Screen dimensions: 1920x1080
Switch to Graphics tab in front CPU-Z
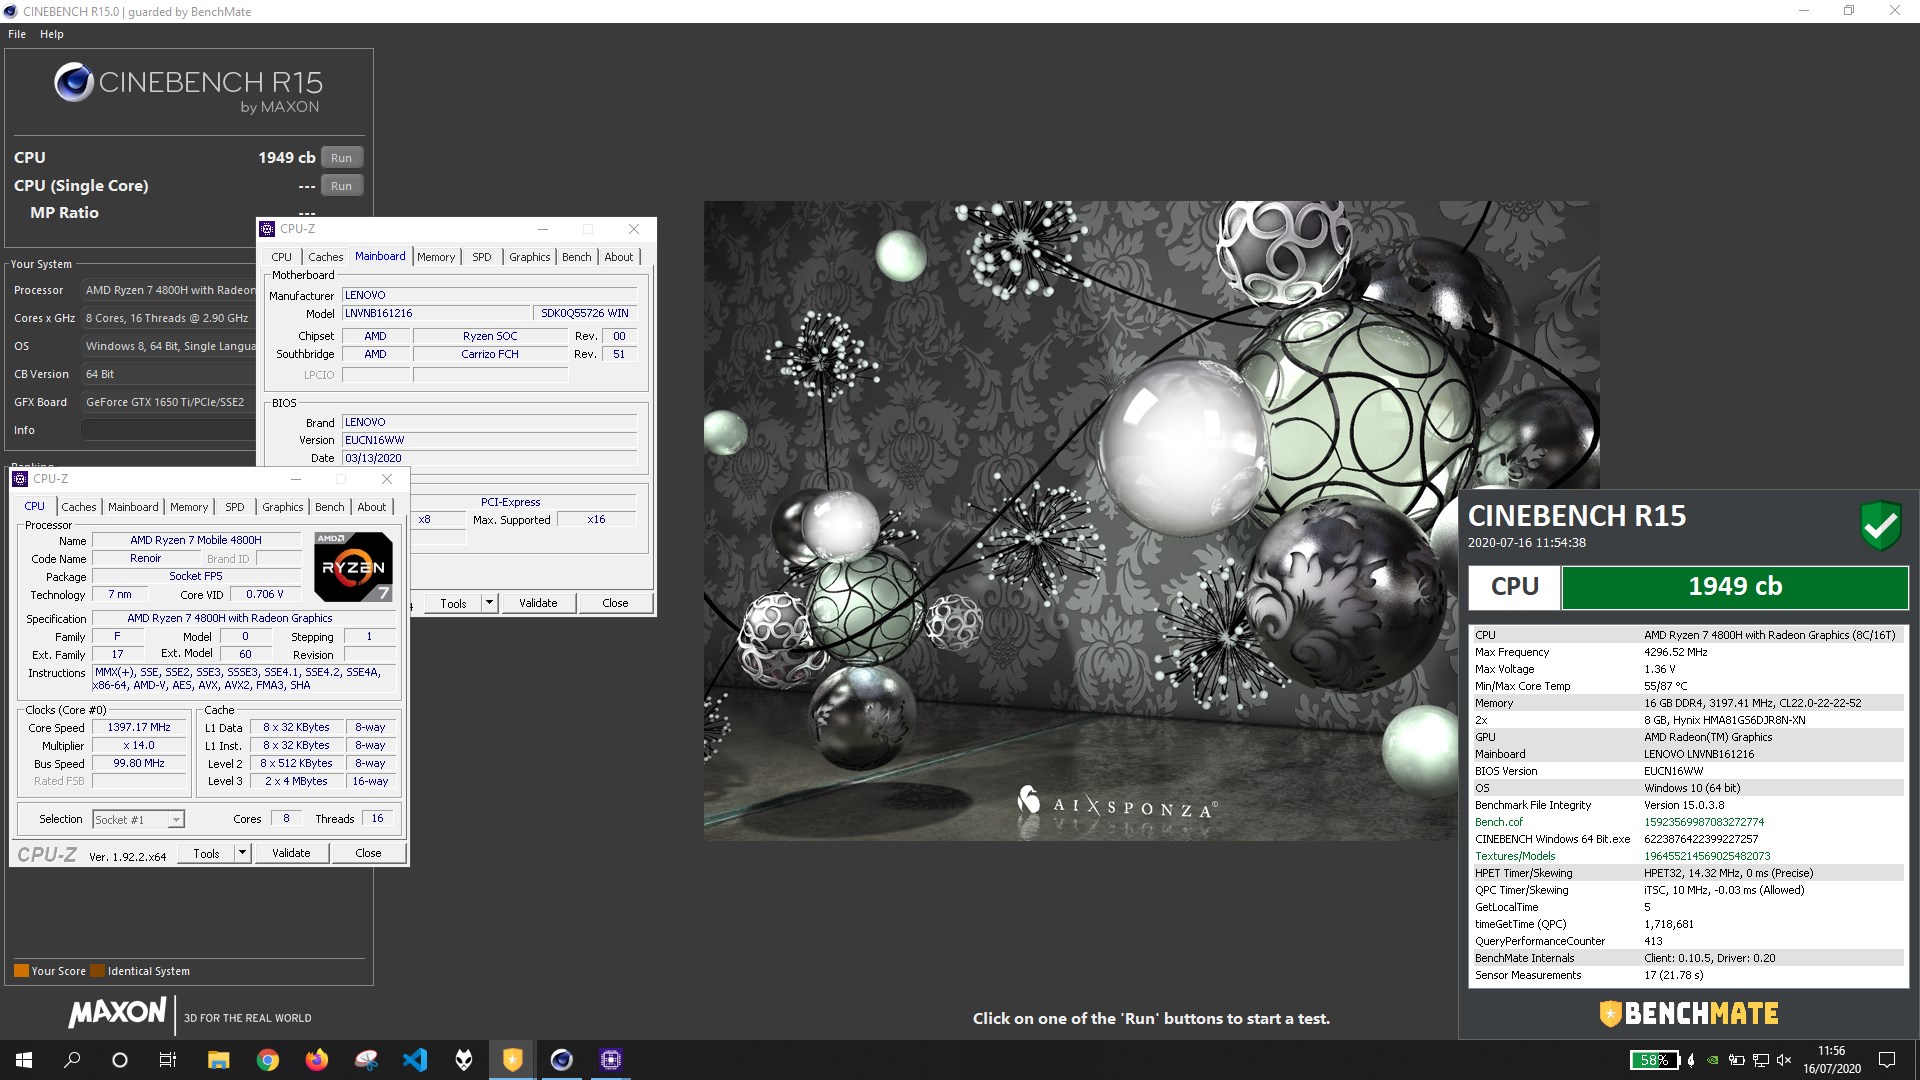[283, 507]
